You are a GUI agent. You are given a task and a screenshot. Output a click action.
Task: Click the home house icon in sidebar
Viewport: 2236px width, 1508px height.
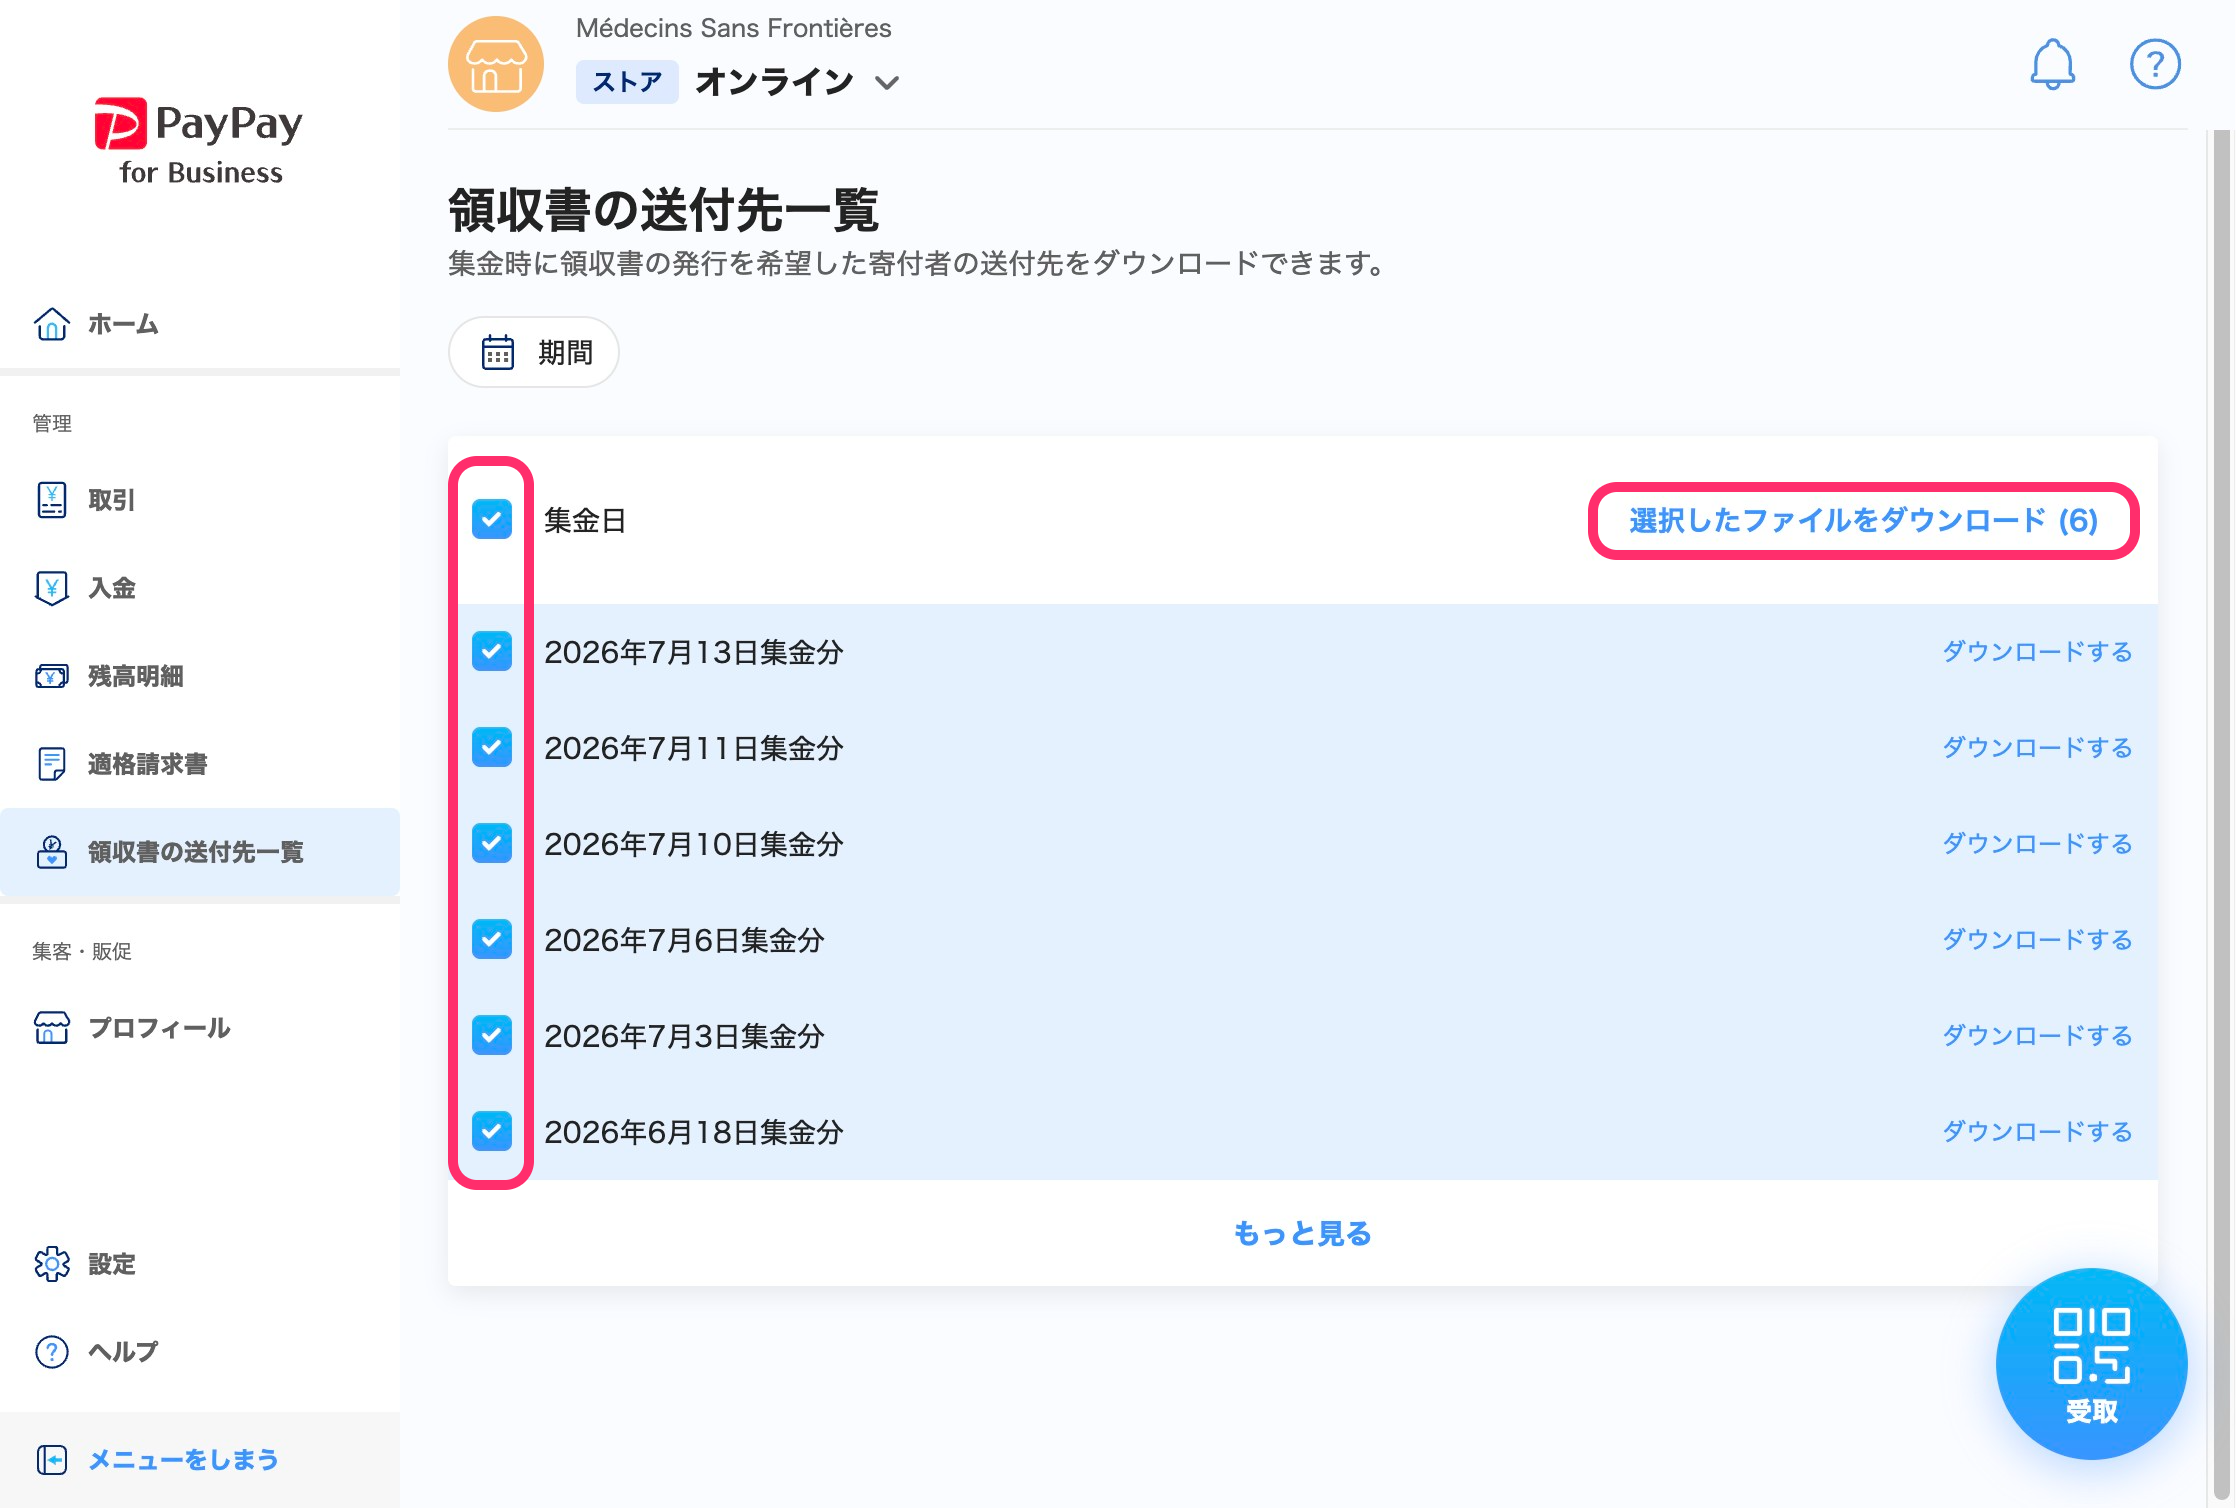click(x=52, y=324)
